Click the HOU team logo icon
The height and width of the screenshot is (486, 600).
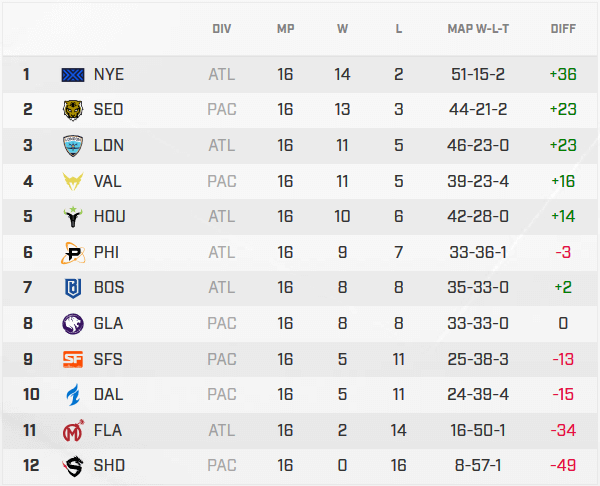(x=74, y=216)
